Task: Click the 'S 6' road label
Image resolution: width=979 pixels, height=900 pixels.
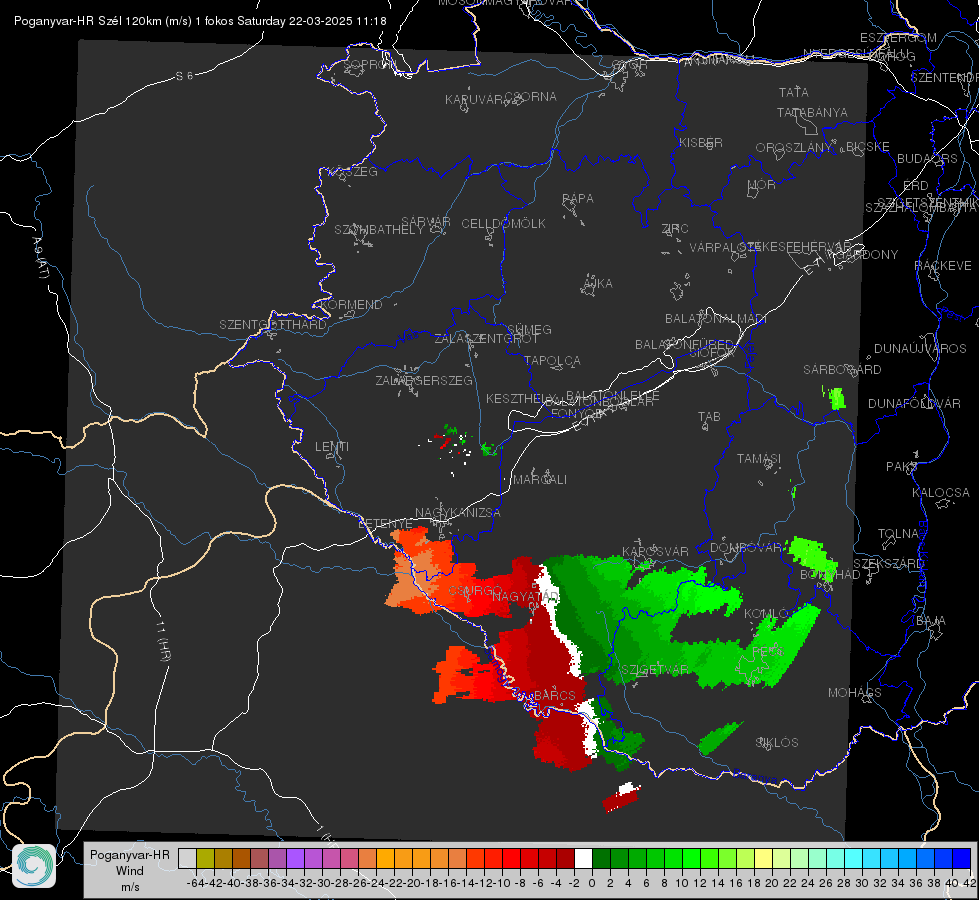Action: coord(184,76)
